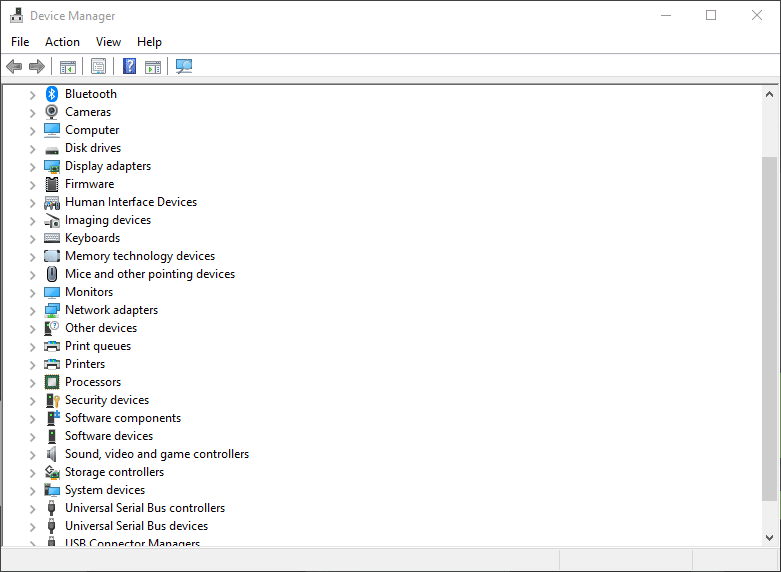Select the Processors tree item
The width and height of the screenshot is (781, 572).
pyautogui.click(x=93, y=382)
